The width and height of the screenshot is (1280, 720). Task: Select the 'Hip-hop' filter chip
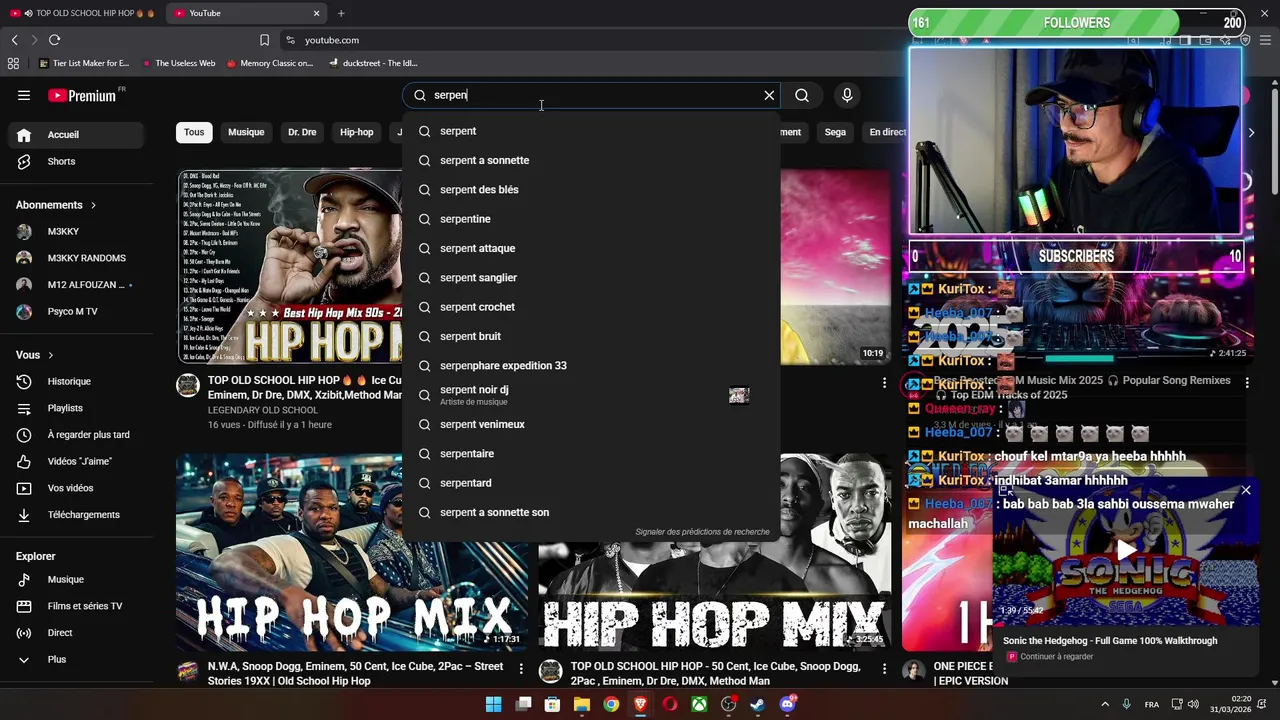(x=356, y=132)
